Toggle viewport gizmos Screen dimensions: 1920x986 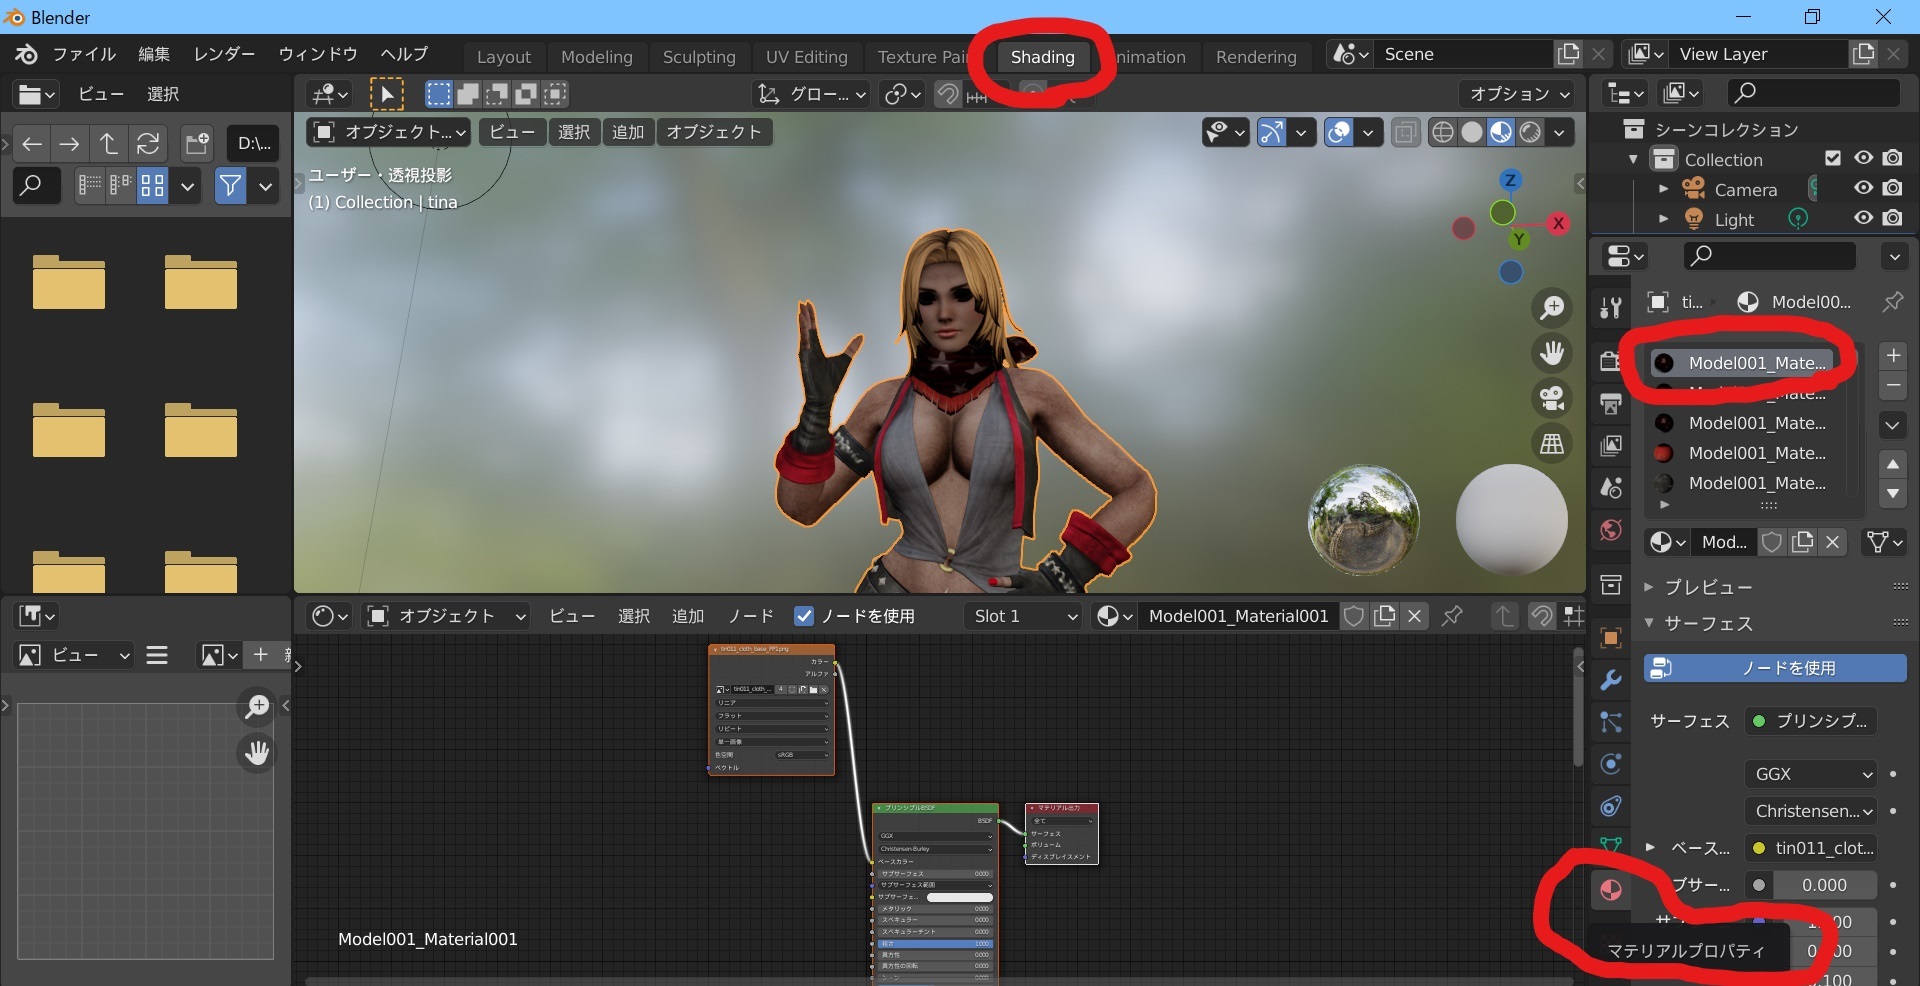coord(1271,132)
